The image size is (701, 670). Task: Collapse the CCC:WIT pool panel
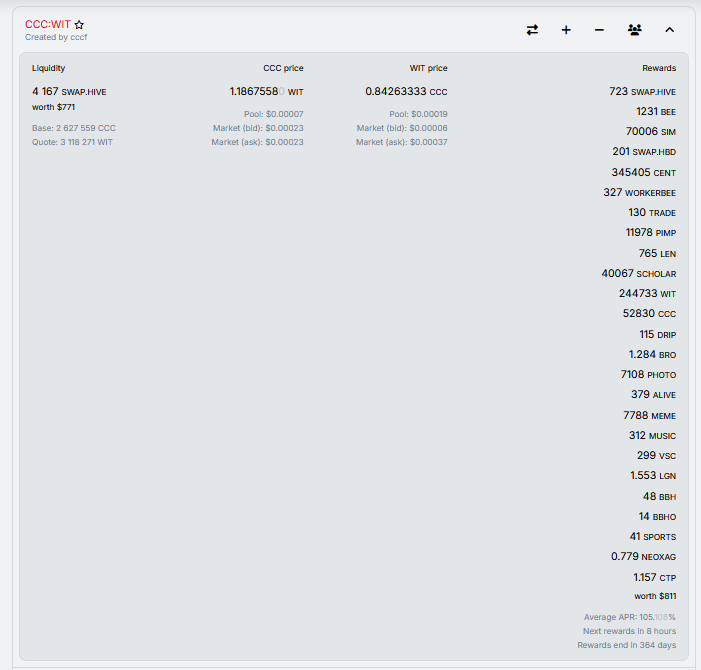tap(669, 30)
